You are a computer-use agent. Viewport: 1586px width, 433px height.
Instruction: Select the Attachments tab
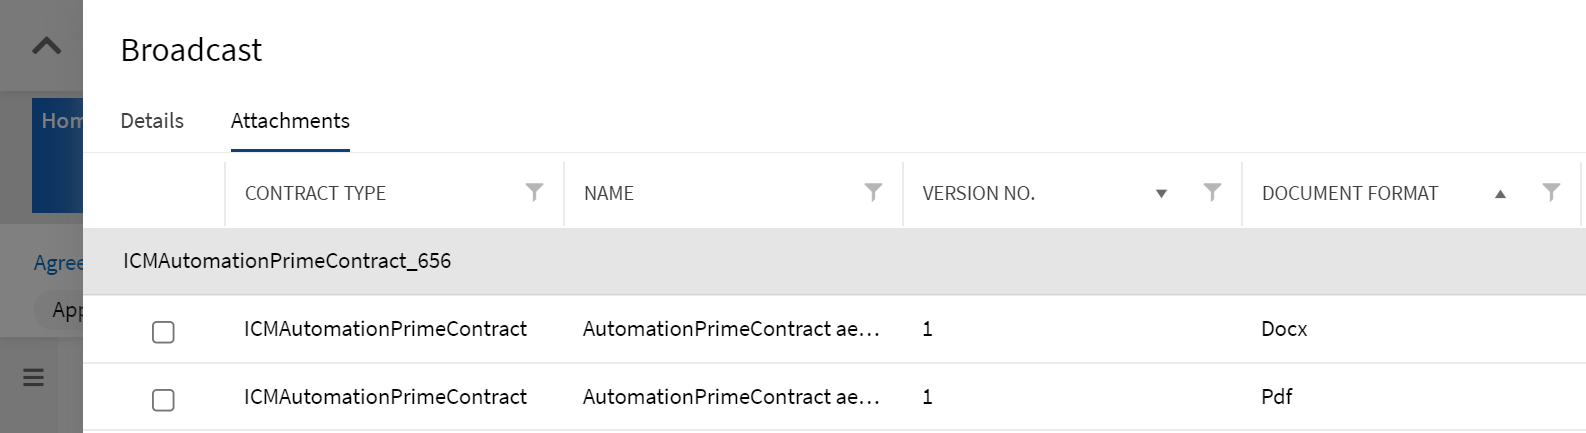(x=290, y=121)
